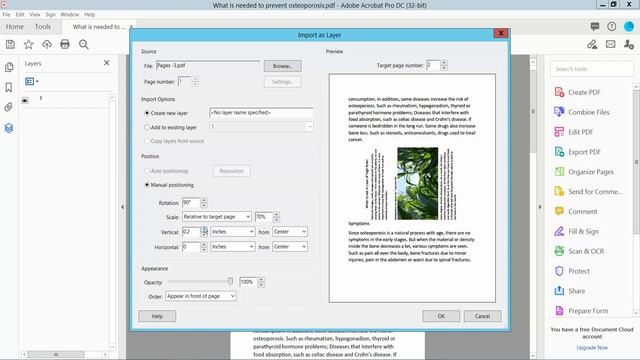This screenshot has width=640, height=360.
Task: Open the Horizontal from Center dropdown
Action: coord(290,247)
